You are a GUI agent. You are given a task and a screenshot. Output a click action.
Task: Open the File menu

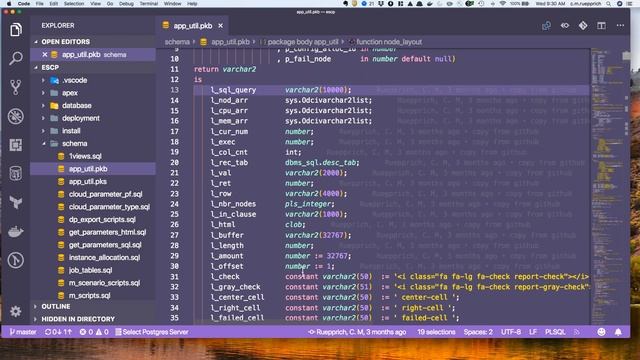[40, 3]
